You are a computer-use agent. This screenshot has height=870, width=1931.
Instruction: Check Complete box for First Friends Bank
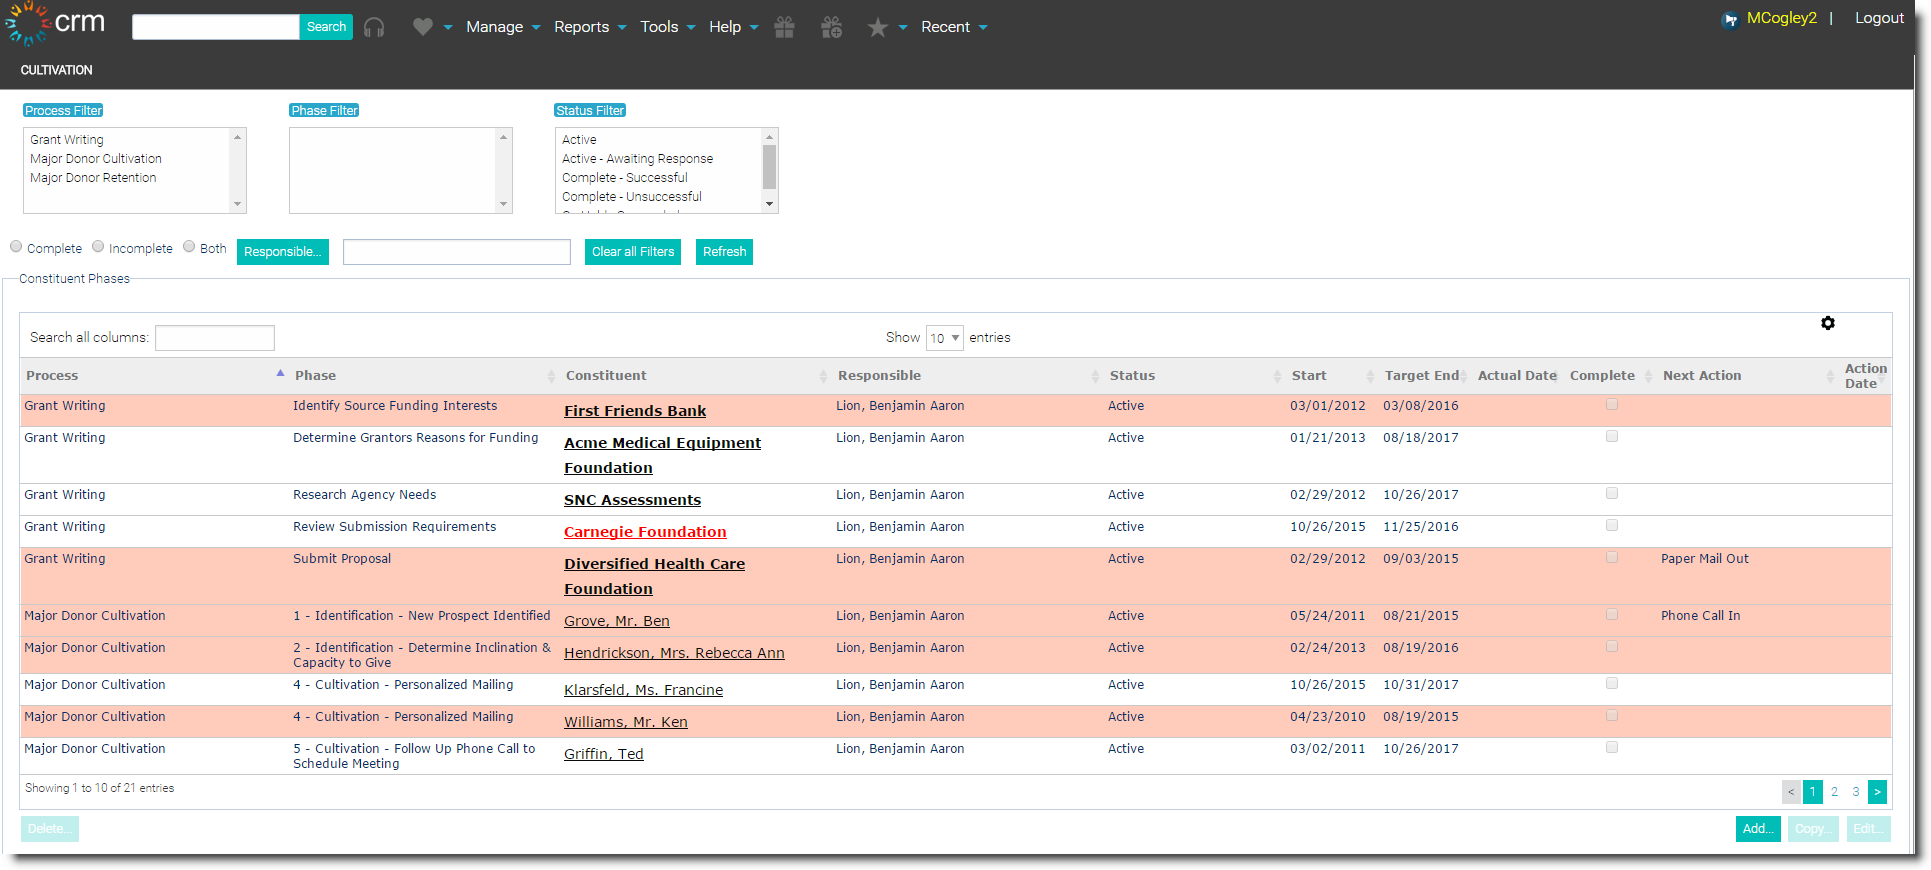point(1612,405)
